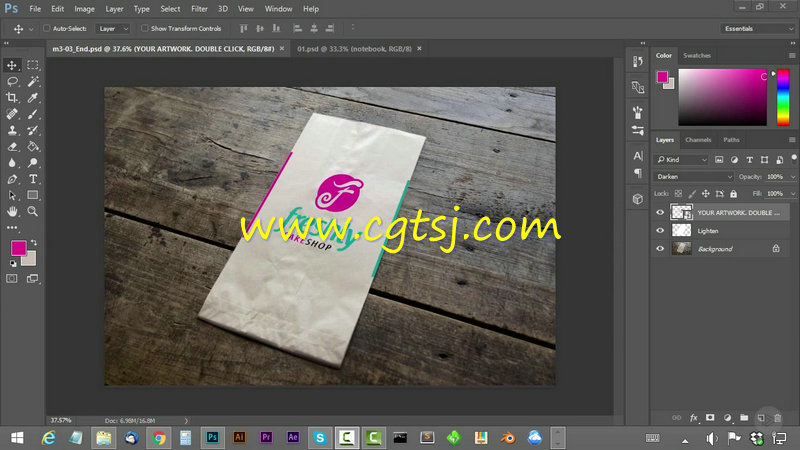Open the Window menu
This screenshot has height=450, width=800.
coord(278,9)
